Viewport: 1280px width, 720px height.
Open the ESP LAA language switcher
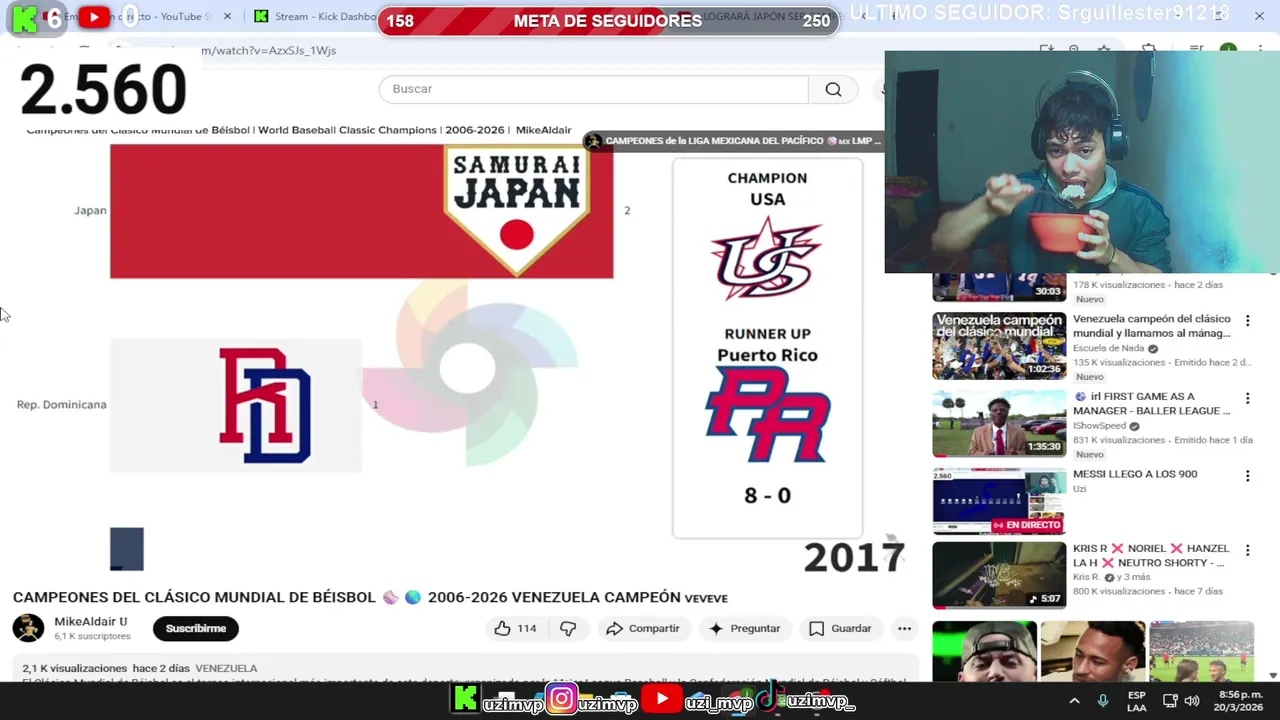coord(1137,701)
